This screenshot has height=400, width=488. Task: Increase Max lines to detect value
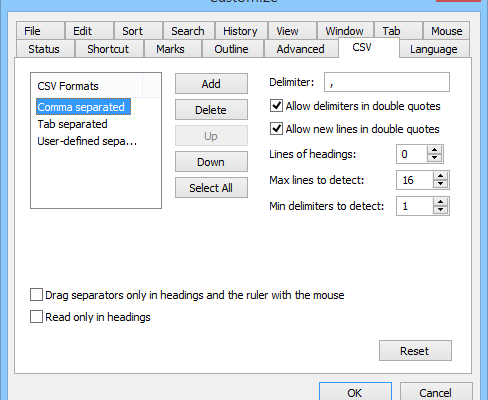pyautogui.click(x=441, y=176)
